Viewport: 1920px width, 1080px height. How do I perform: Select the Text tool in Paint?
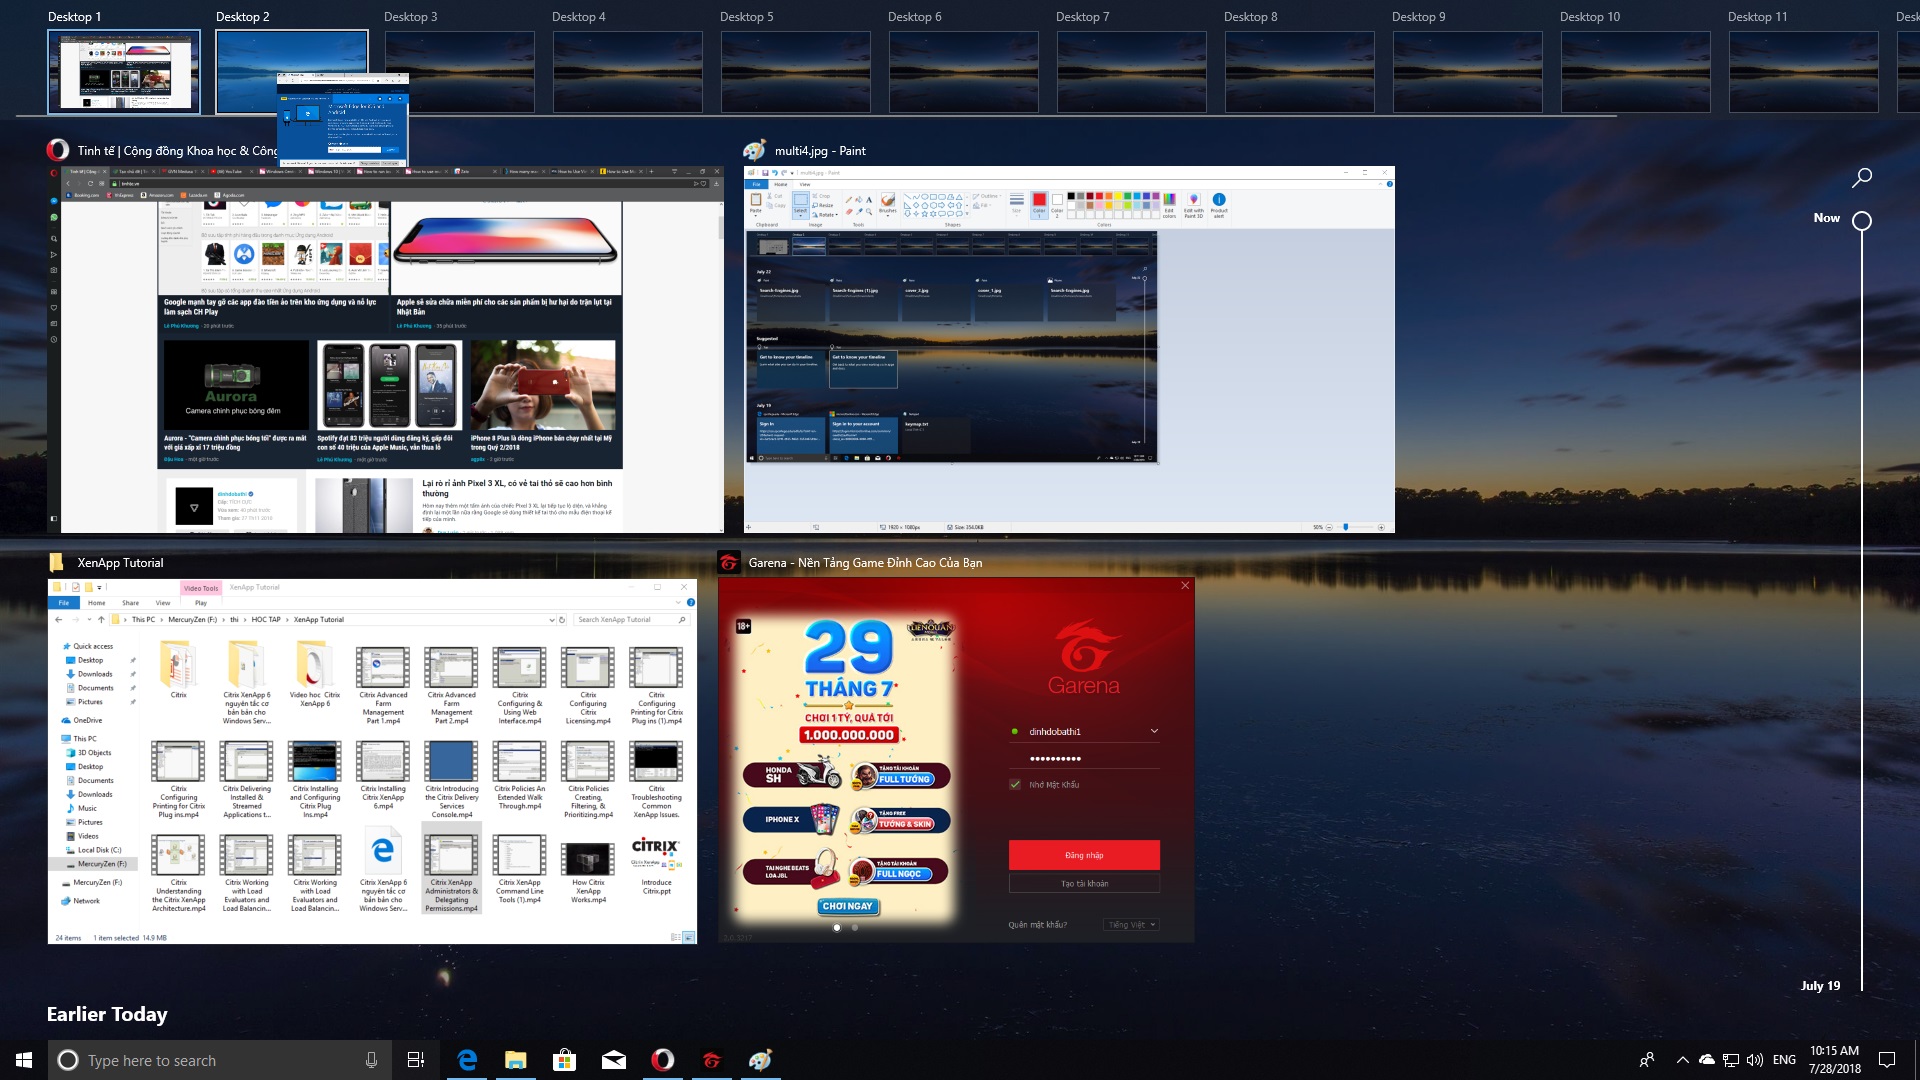tap(869, 199)
